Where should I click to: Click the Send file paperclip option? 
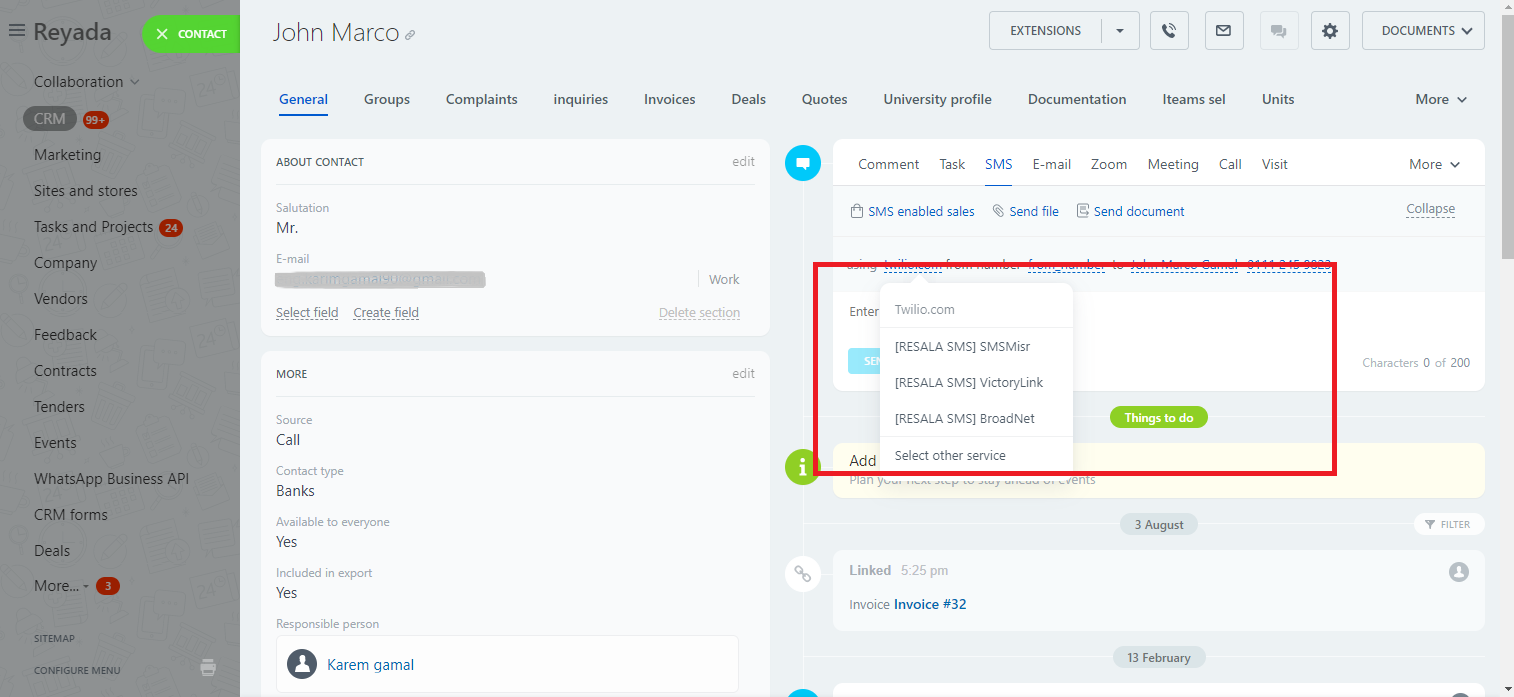(x=1025, y=211)
